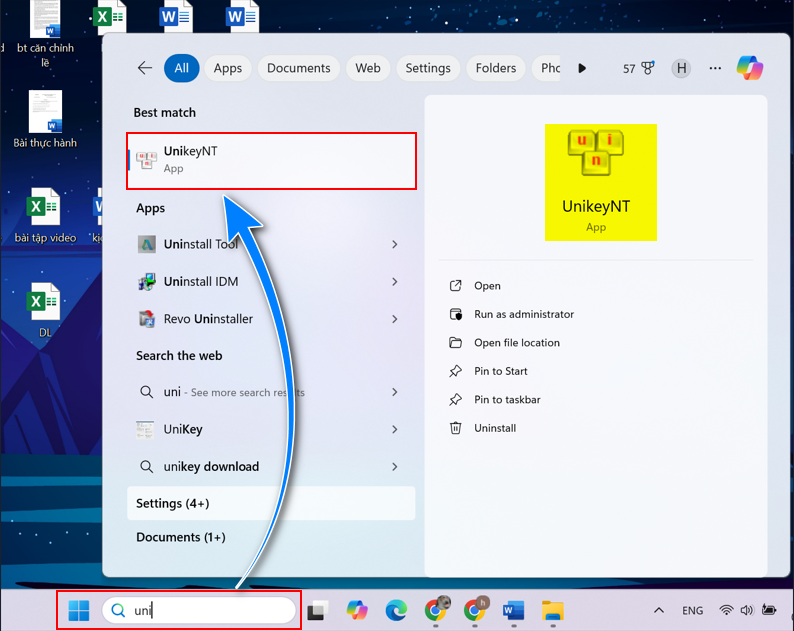Select Run as administrator
The height and width of the screenshot is (631, 794).
(523, 314)
